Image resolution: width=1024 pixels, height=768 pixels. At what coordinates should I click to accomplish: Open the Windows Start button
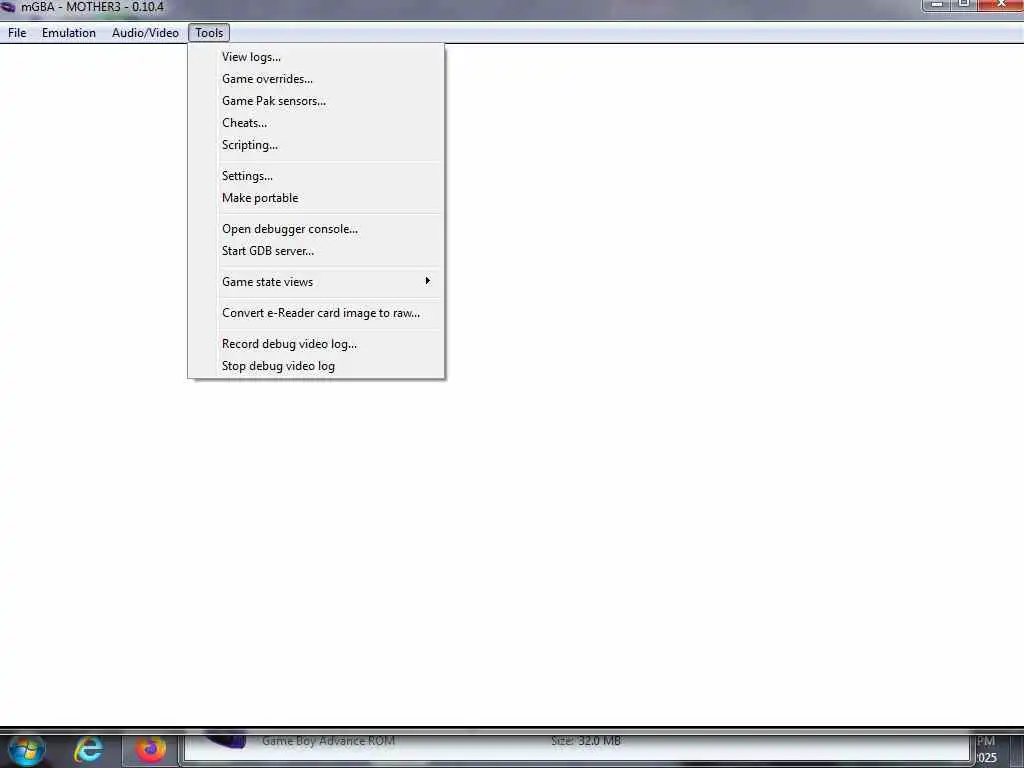click(26, 749)
